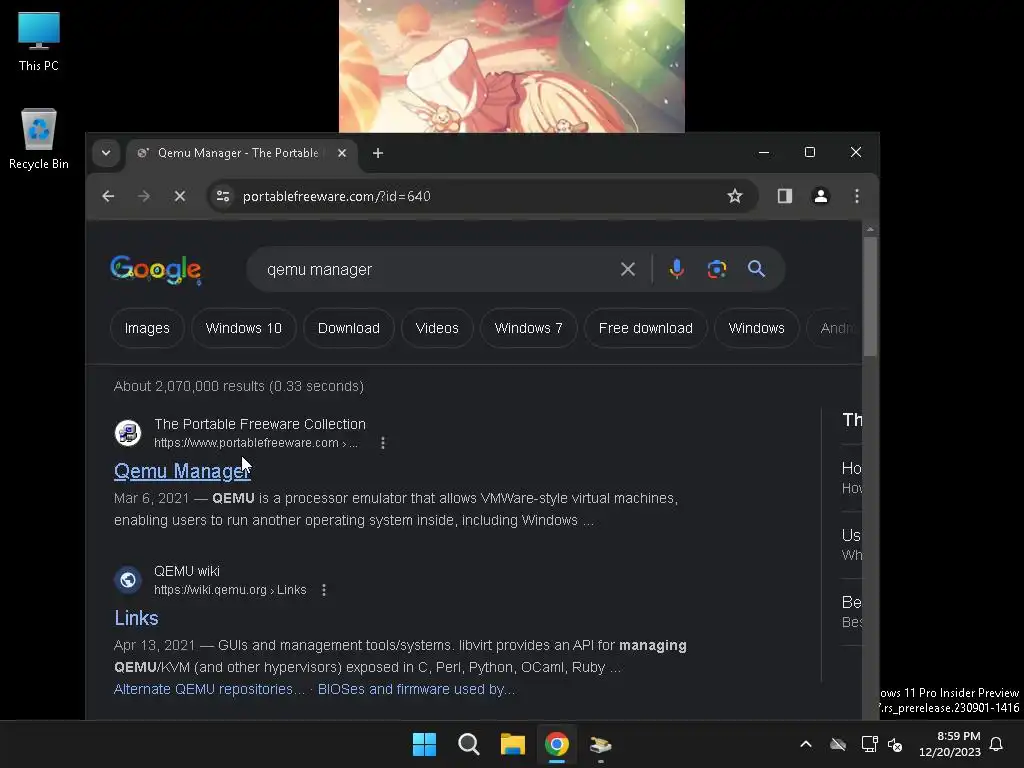Open the tab search dropdown arrow
This screenshot has height=768, width=1024.
[106, 153]
